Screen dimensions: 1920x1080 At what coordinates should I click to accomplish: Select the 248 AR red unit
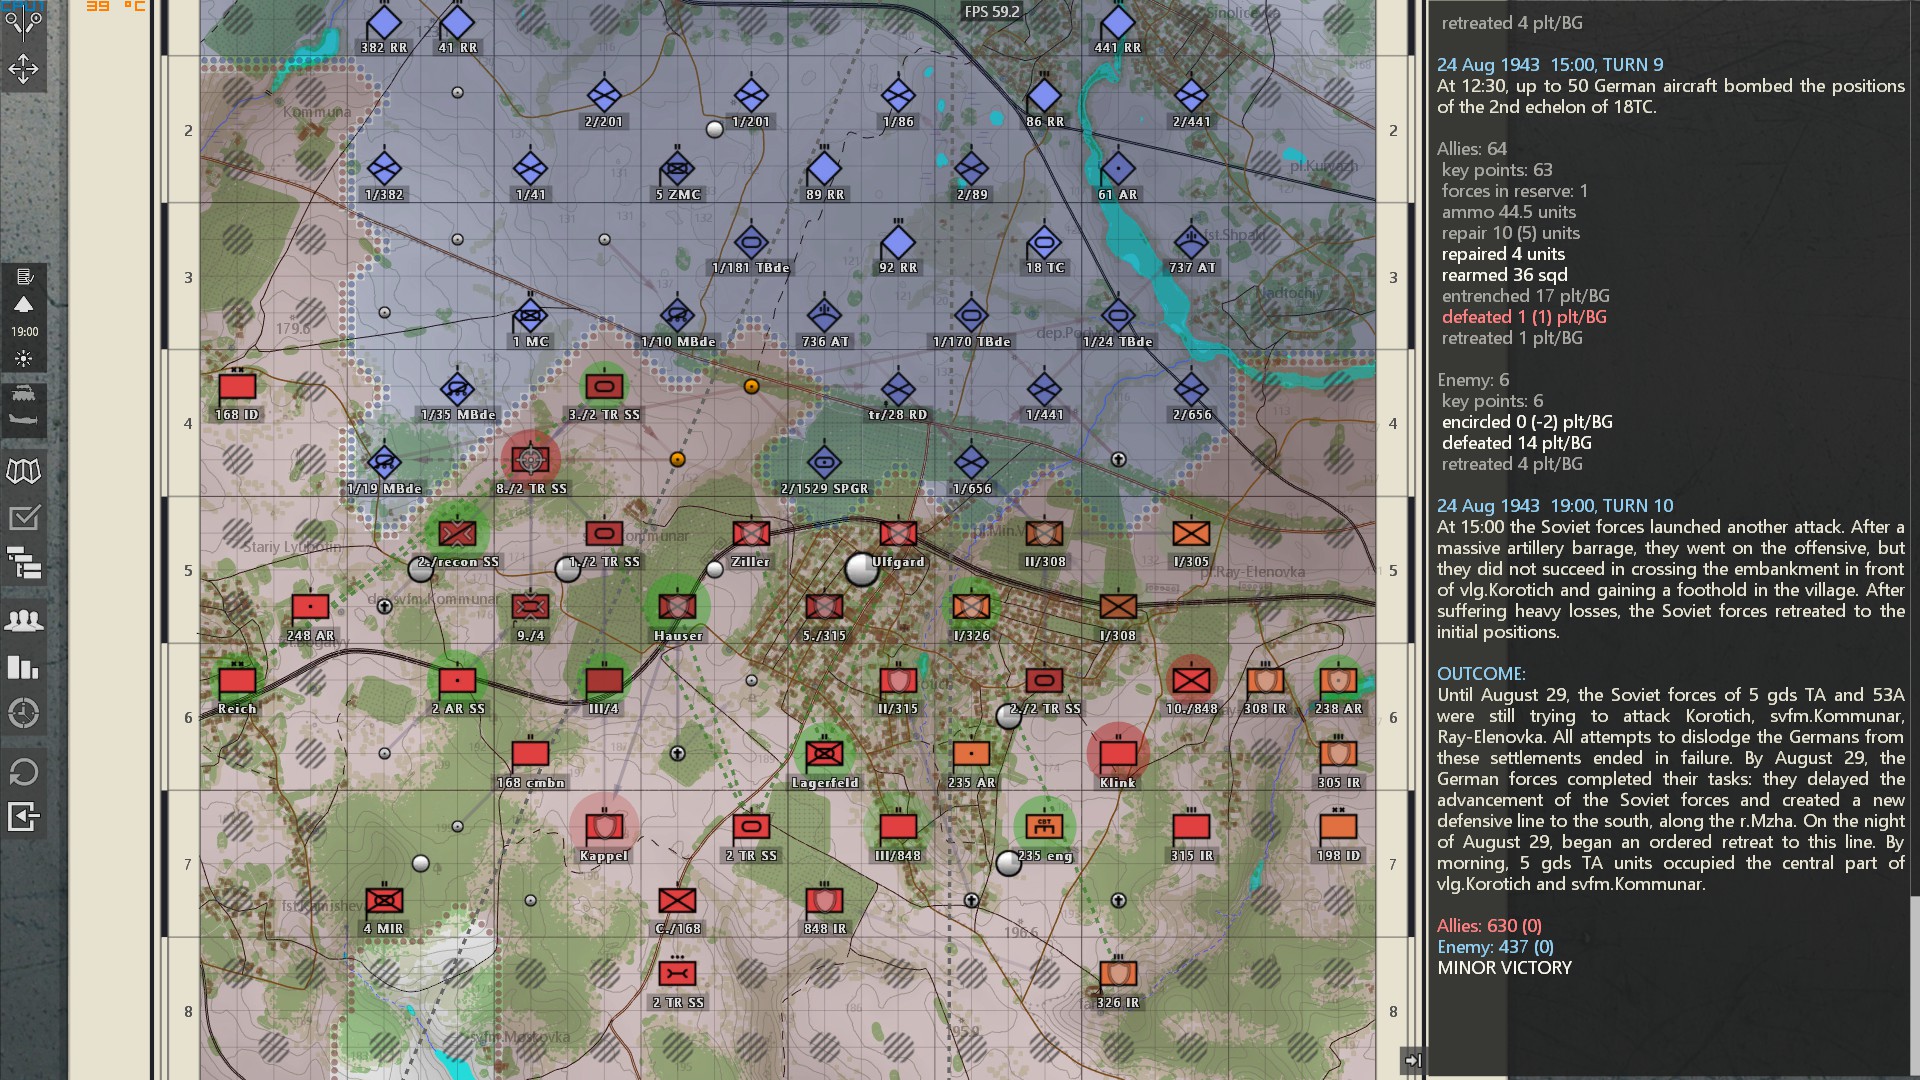click(310, 607)
